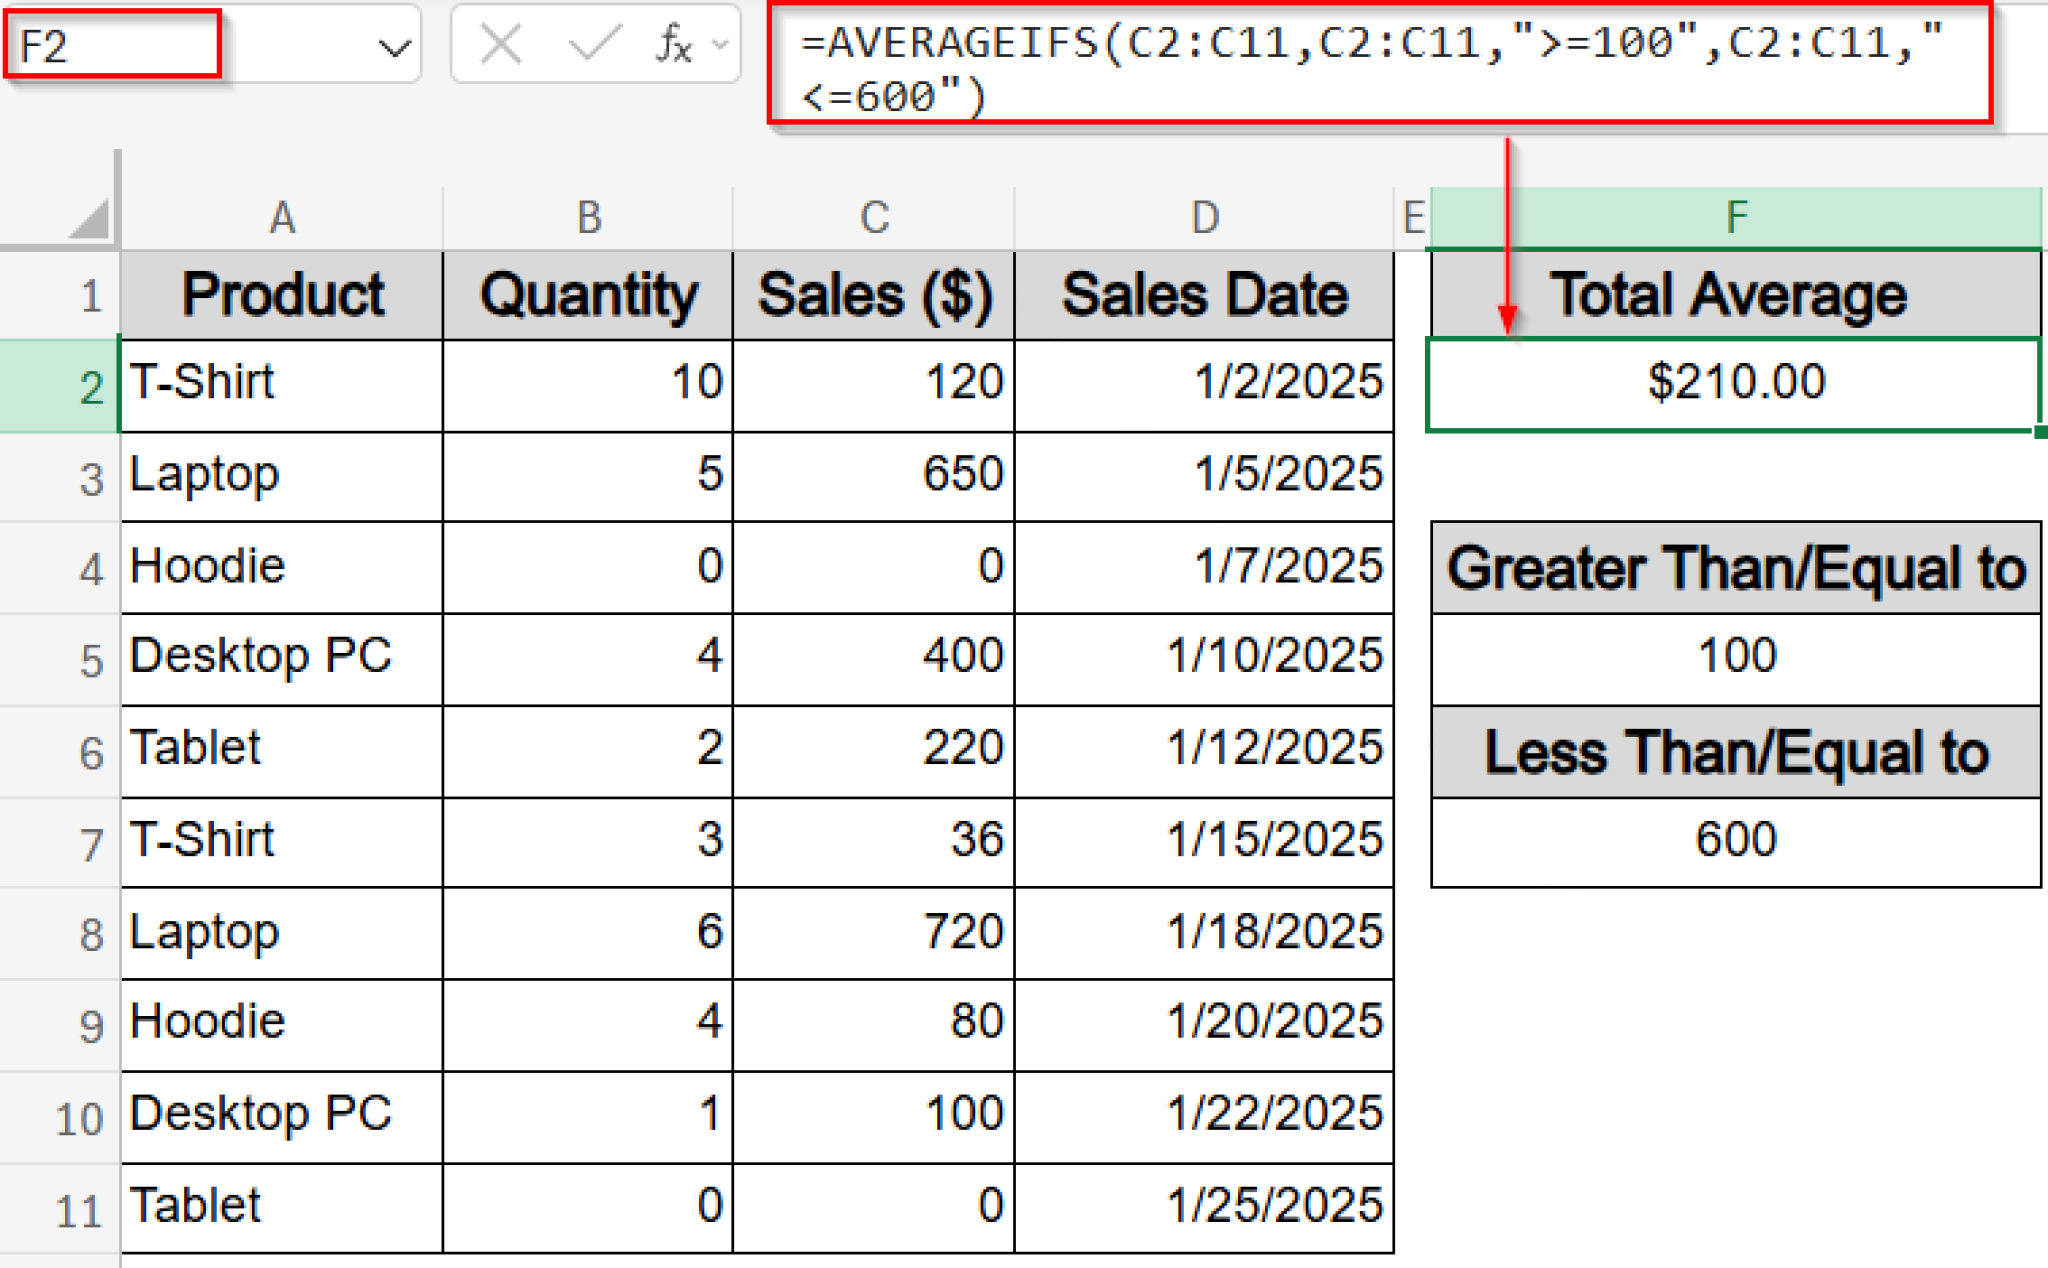The height and width of the screenshot is (1268, 2048).
Task: Select column header C
Action: 874,216
